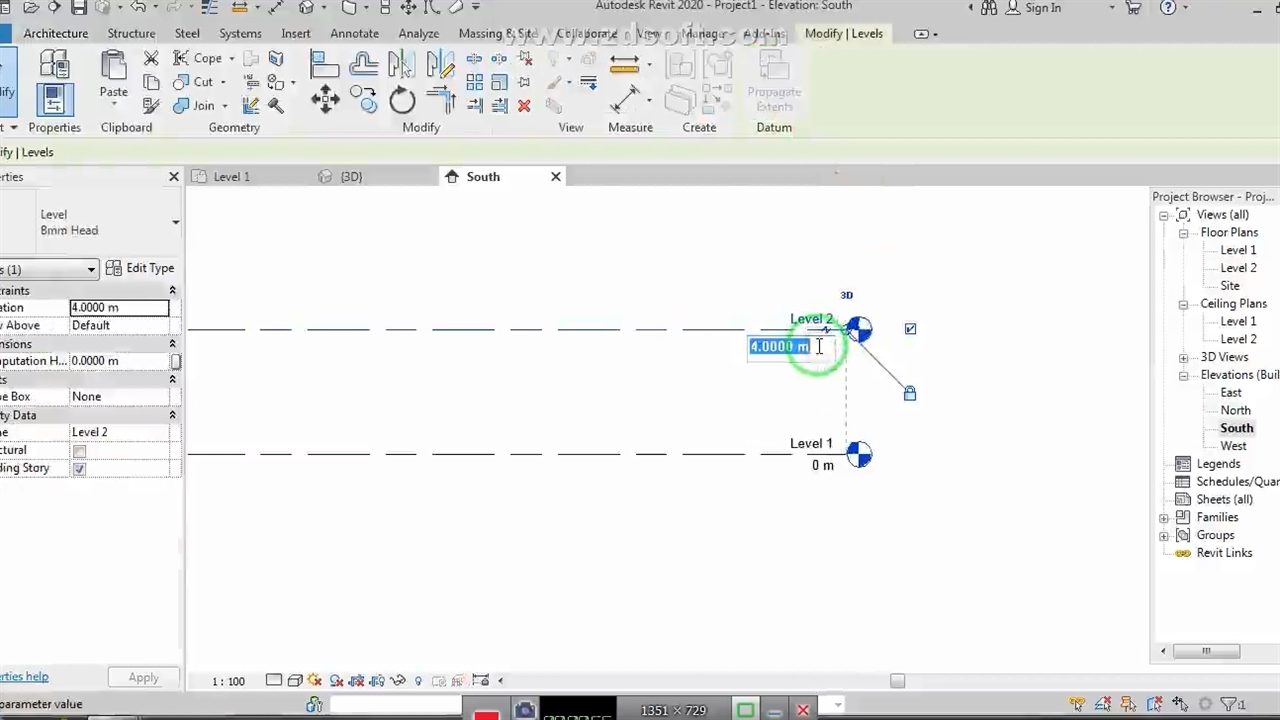Uncheck the Building Story checkbox
The width and height of the screenshot is (1280, 720).
[x=79, y=469]
